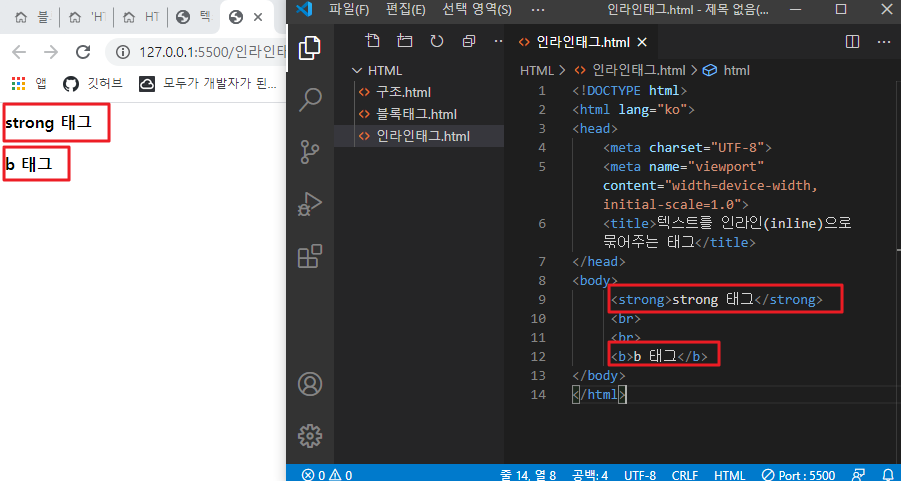
Task: Switch to the first browser tab labeled 블
Action: click(32, 17)
